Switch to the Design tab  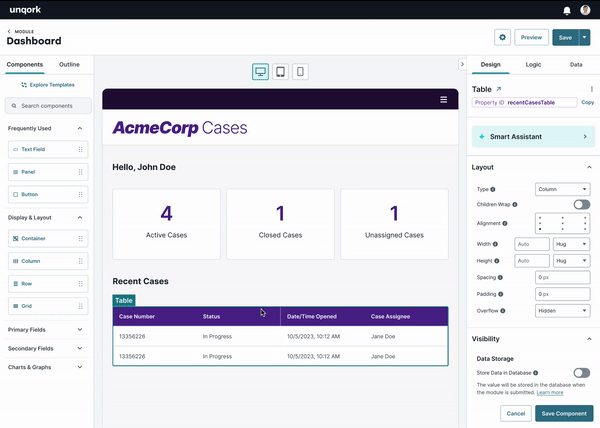(491, 65)
